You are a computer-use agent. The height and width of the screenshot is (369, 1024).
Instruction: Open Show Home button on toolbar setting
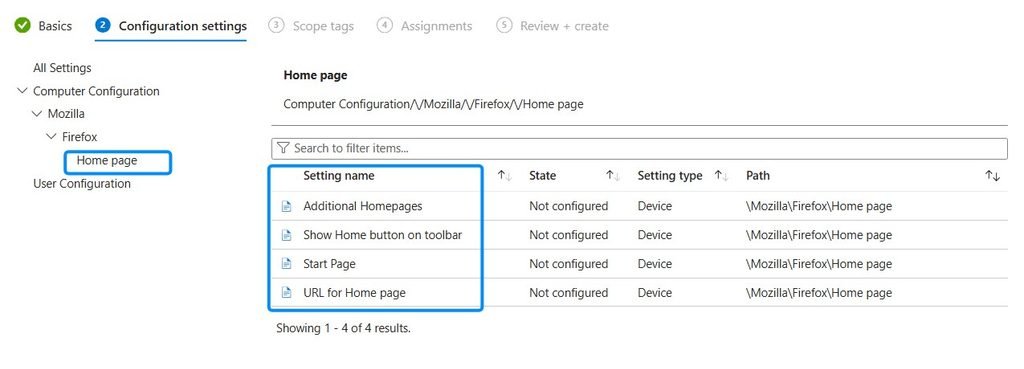382,235
